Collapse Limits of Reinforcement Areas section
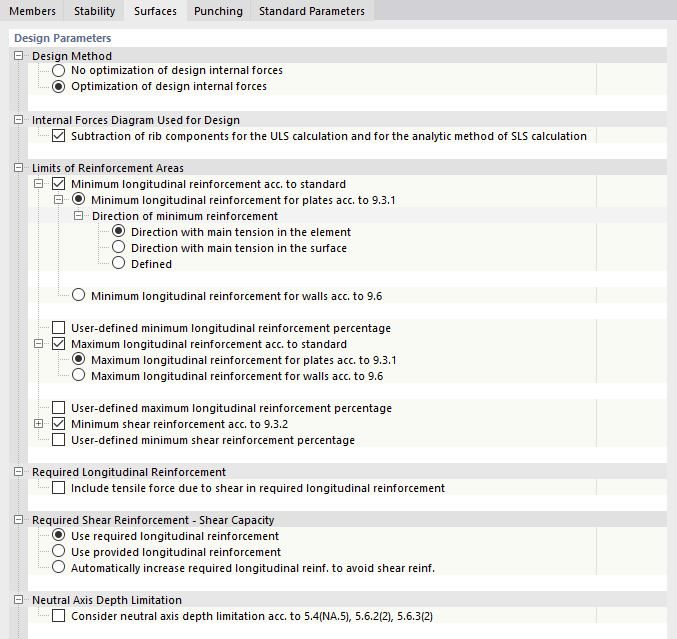 (19, 168)
